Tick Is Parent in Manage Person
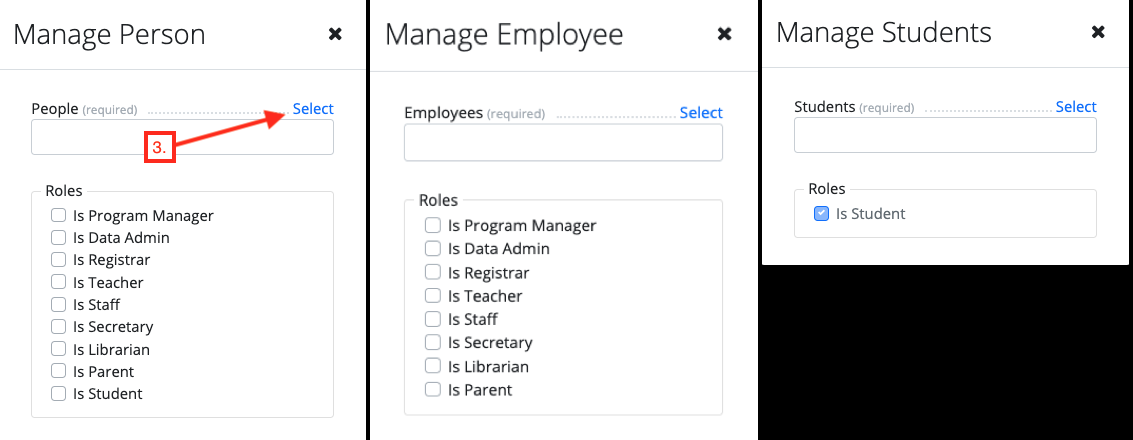 [x=59, y=371]
